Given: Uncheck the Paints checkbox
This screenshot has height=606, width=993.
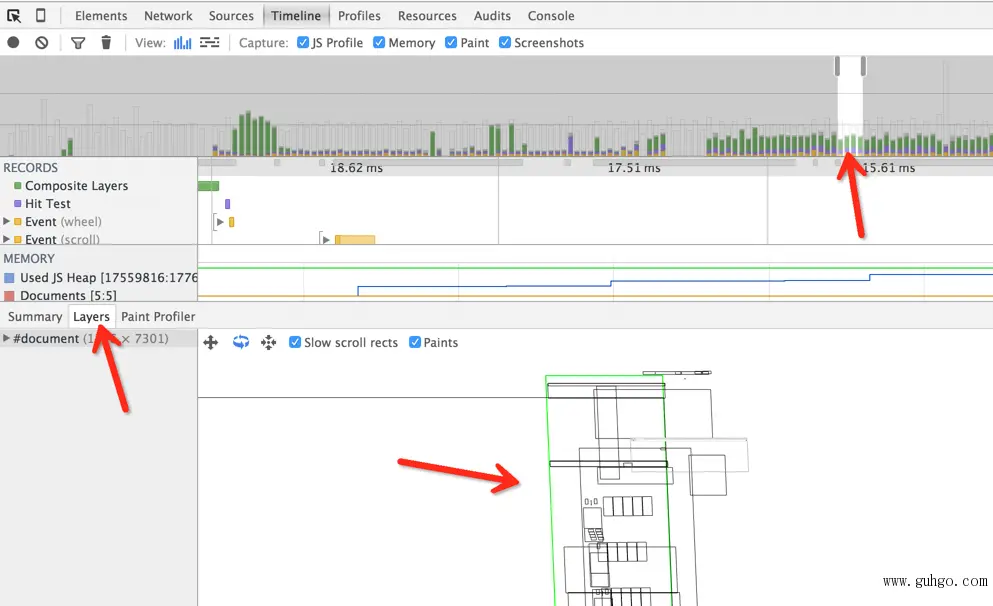Looking at the screenshot, I should pos(415,342).
